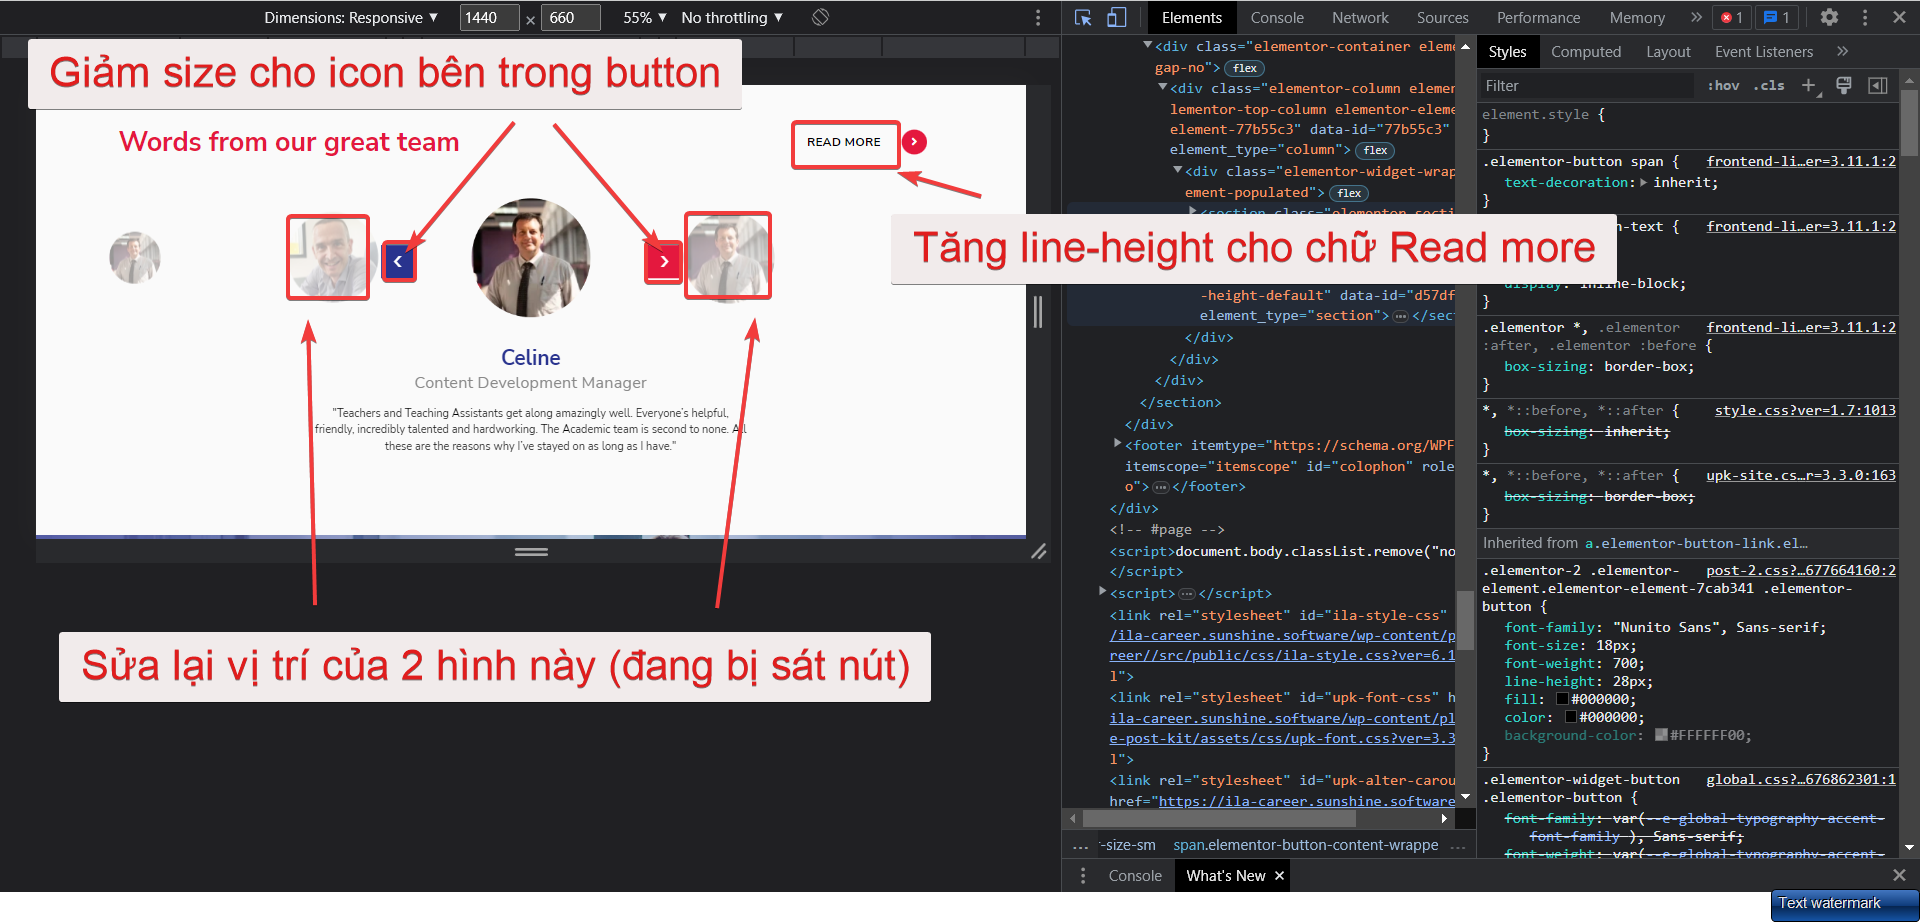Viewport: 1920px width, 922px height.
Task: Open the Dimensions: Responsive dropdown
Action: pos(351,18)
